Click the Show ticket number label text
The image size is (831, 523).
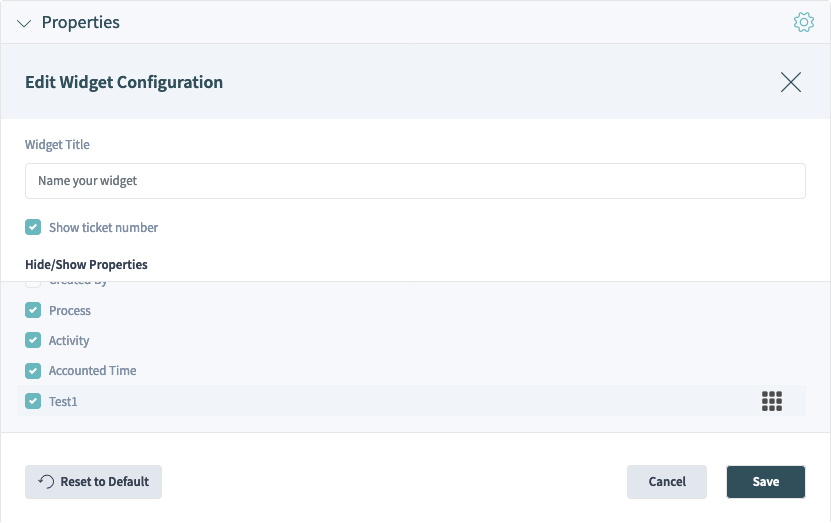(103, 228)
